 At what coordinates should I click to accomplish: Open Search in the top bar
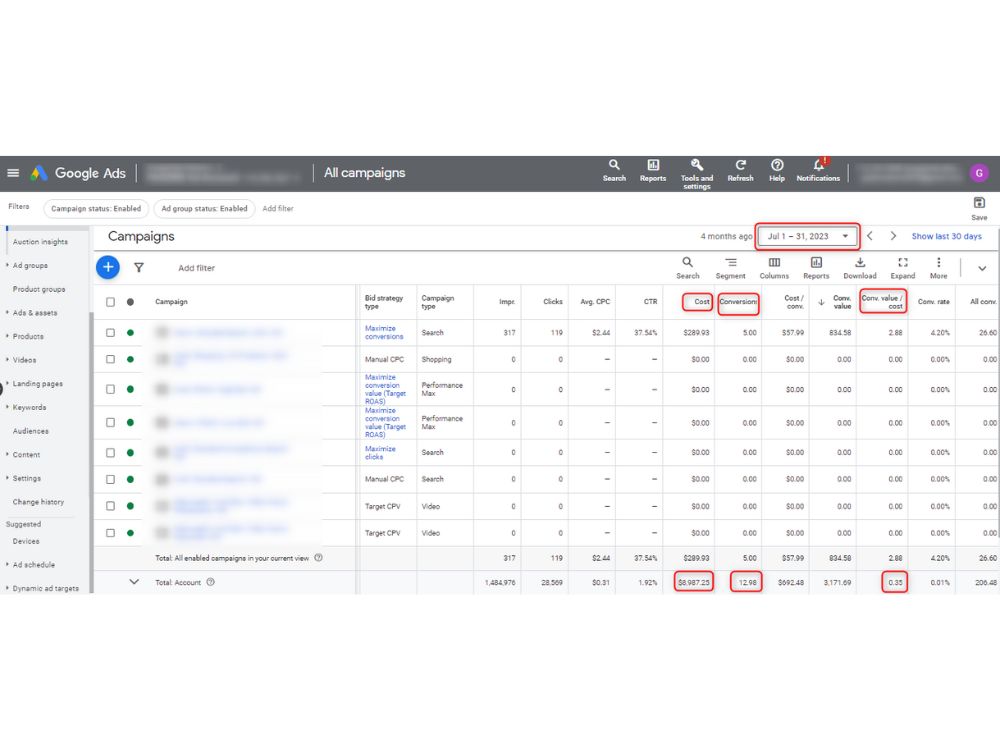614,170
